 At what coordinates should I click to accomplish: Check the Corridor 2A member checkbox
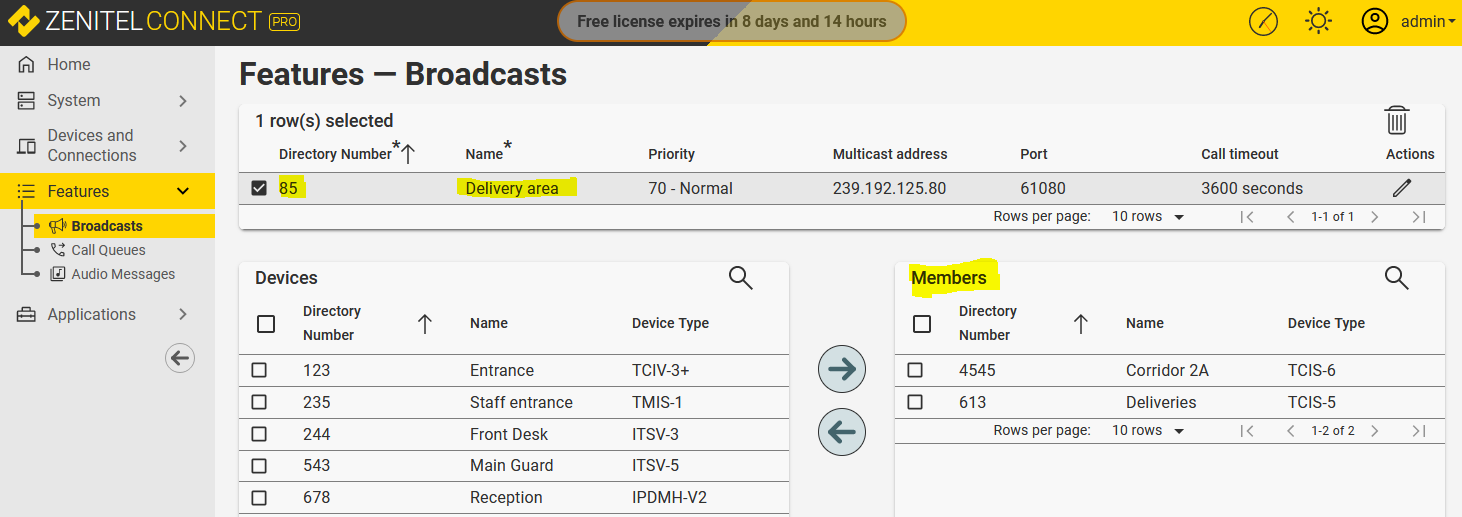(x=915, y=370)
